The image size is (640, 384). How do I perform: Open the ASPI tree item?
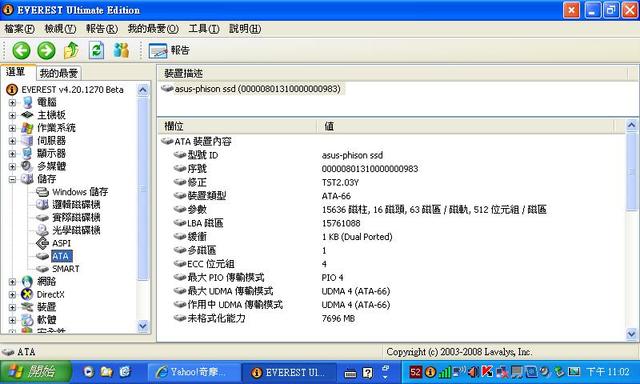point(53,243)
